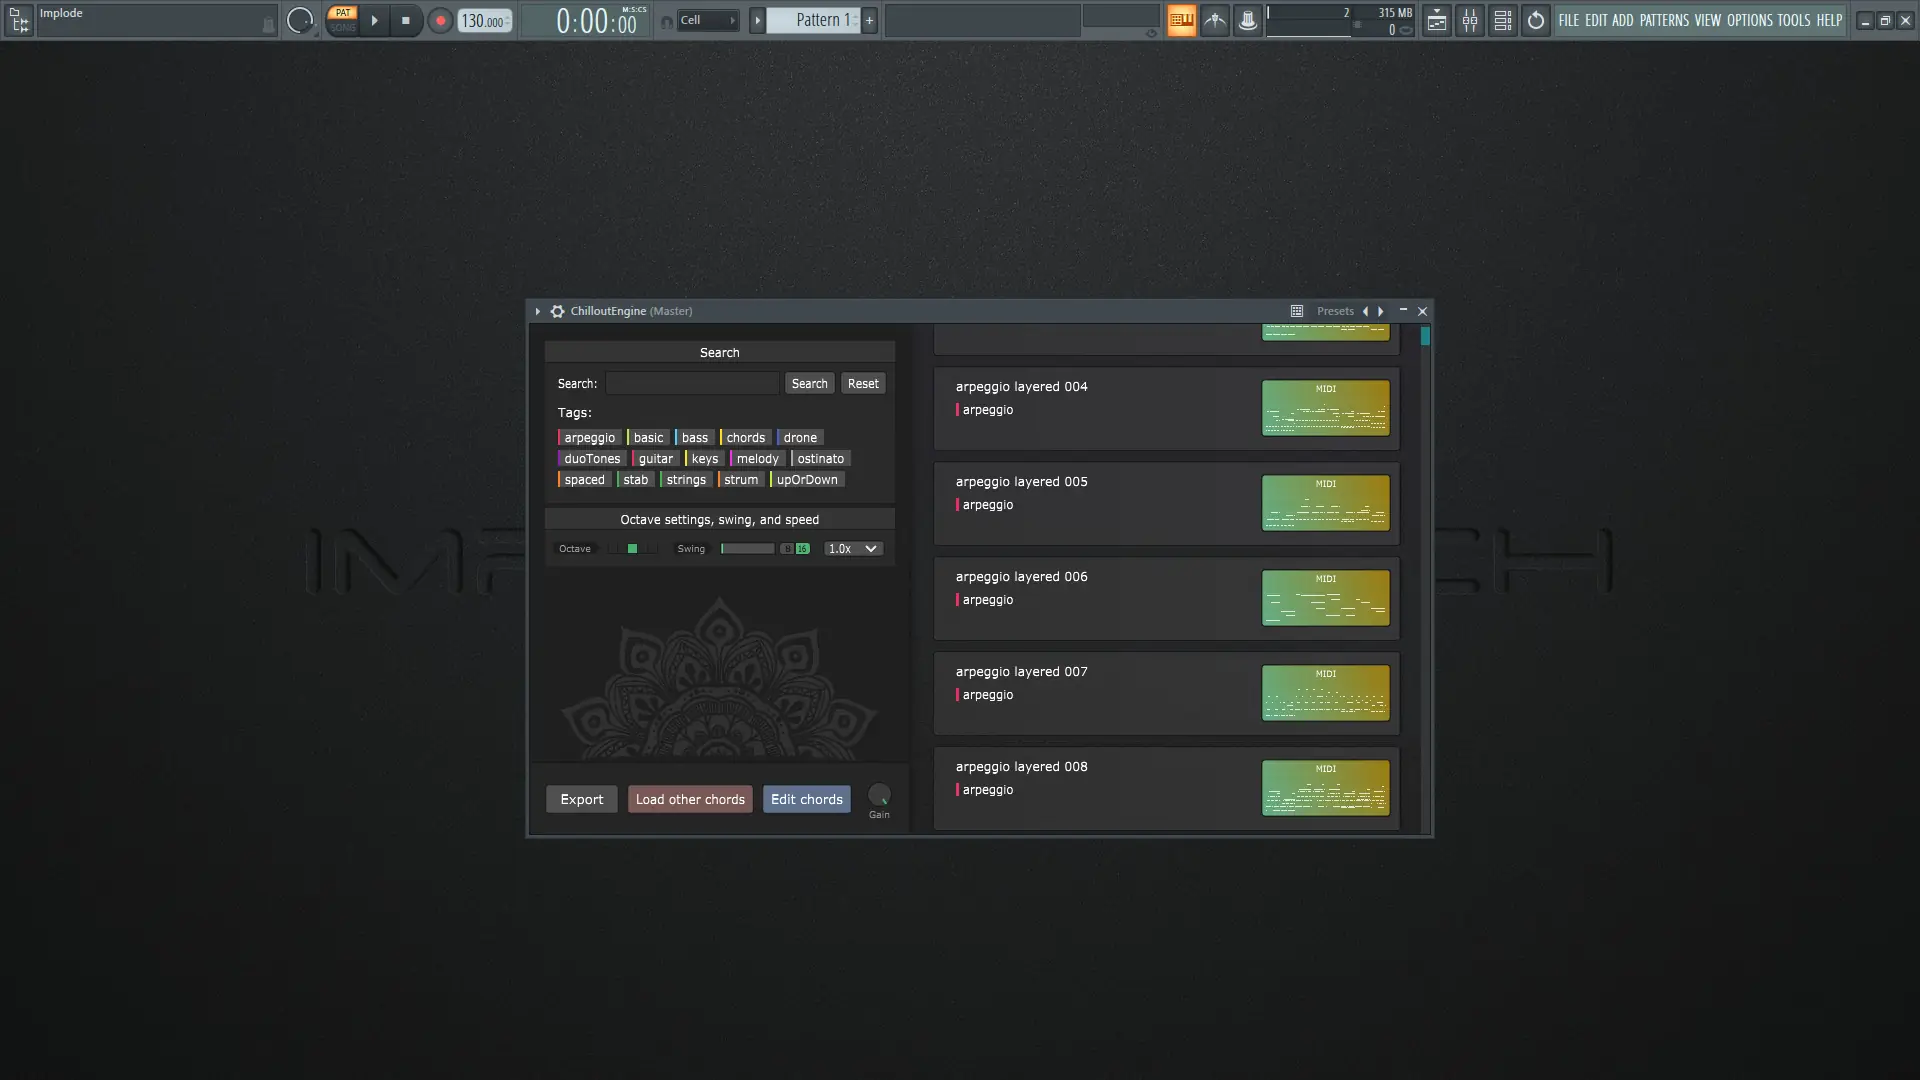Toggle the chords tag filter
Image resolution: width=1920 pixels, height=1080 pixels.
(745, 437)
